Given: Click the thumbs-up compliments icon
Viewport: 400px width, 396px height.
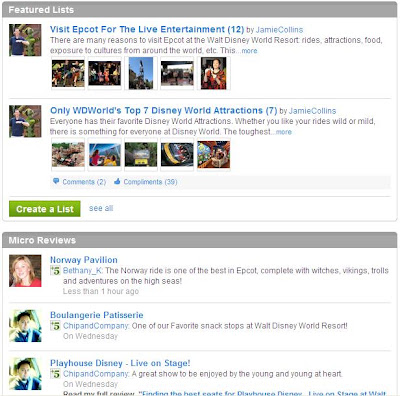Looking at the screenshot, I should (117, 181).
